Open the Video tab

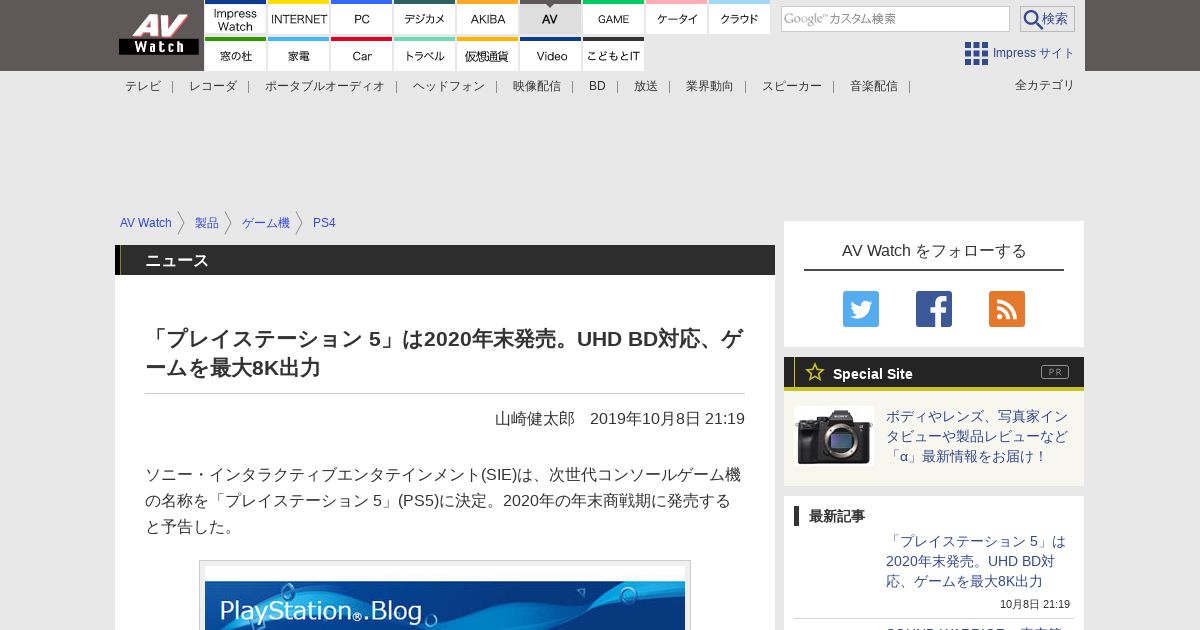tap(550, 55)
